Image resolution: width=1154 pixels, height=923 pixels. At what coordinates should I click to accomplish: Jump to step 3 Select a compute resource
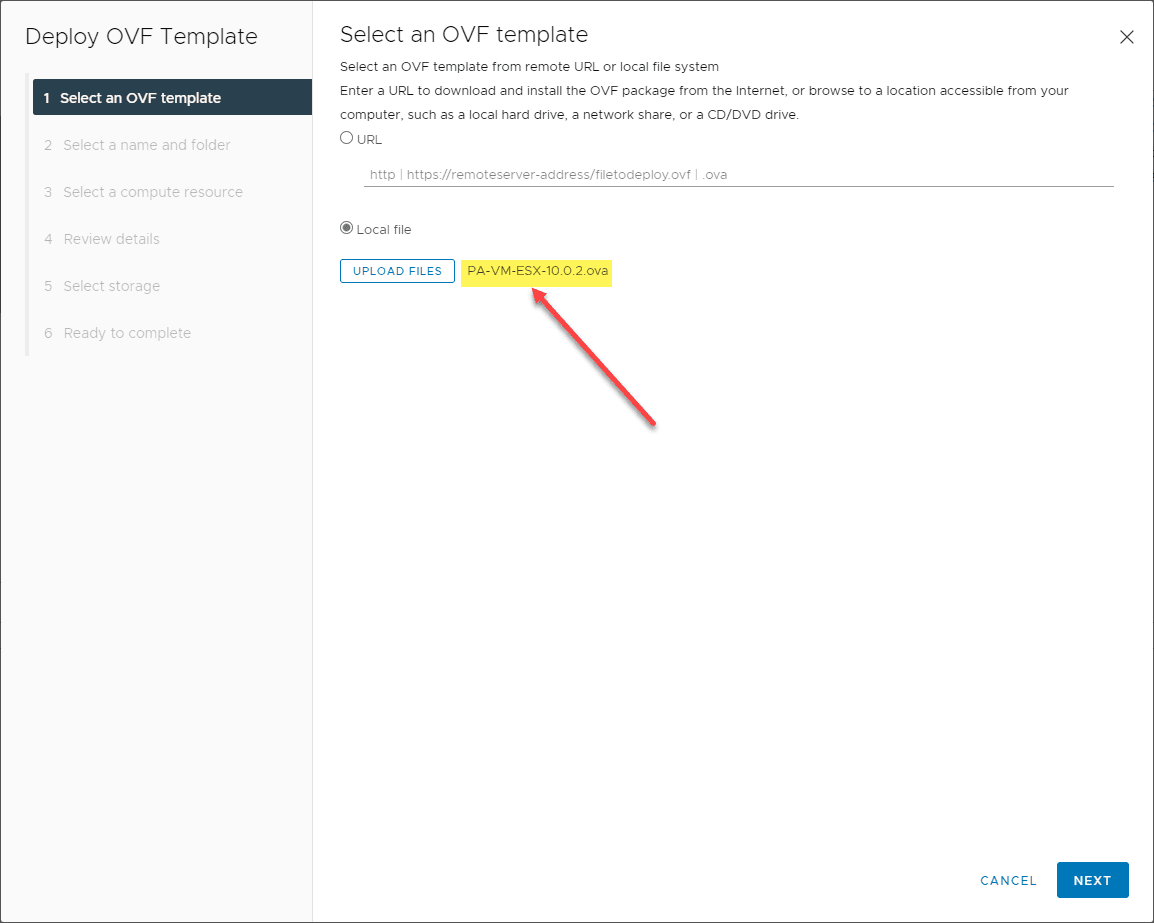tap(152, 192)
